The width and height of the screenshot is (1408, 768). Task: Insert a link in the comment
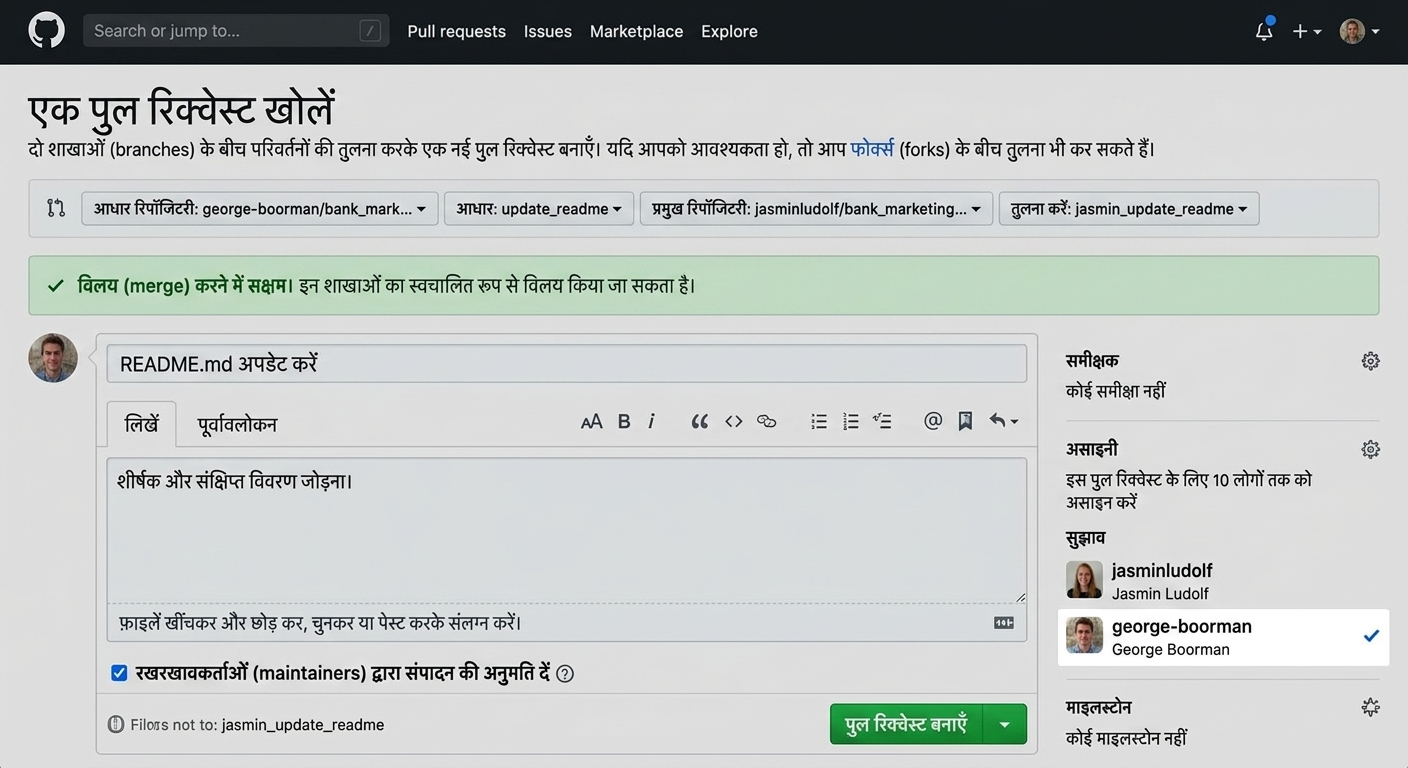766,421
